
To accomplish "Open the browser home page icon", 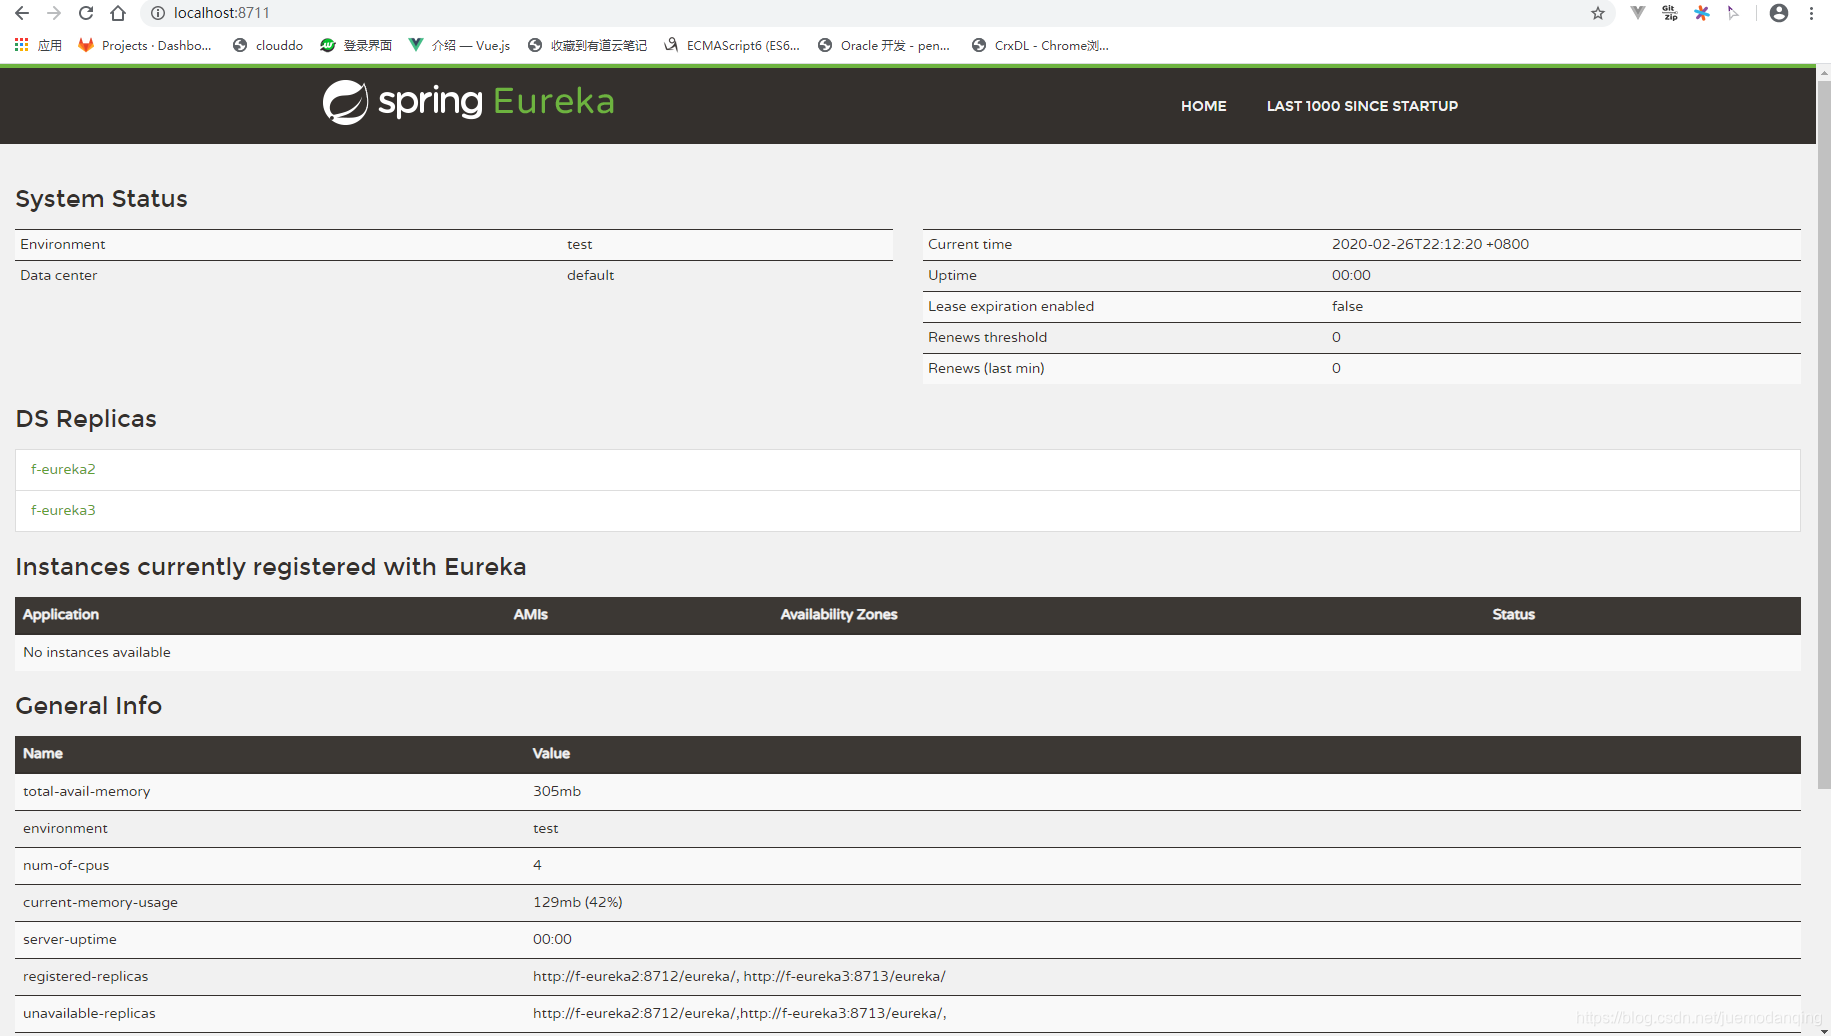I will click(x=118, y=13).
